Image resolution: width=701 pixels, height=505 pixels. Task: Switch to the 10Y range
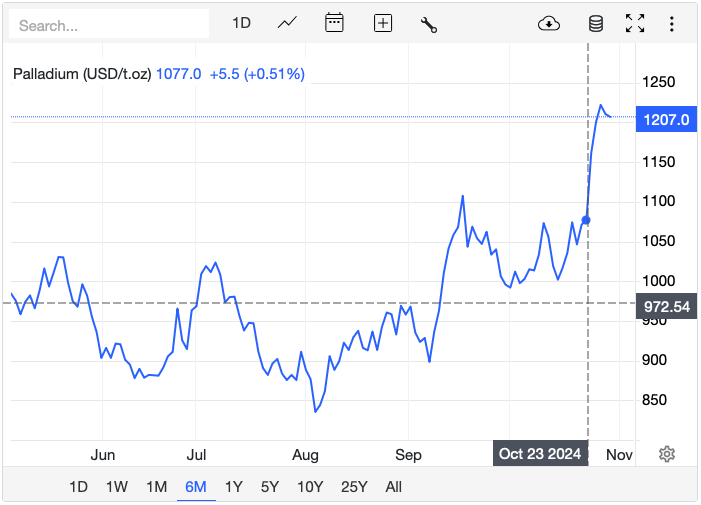310,486
